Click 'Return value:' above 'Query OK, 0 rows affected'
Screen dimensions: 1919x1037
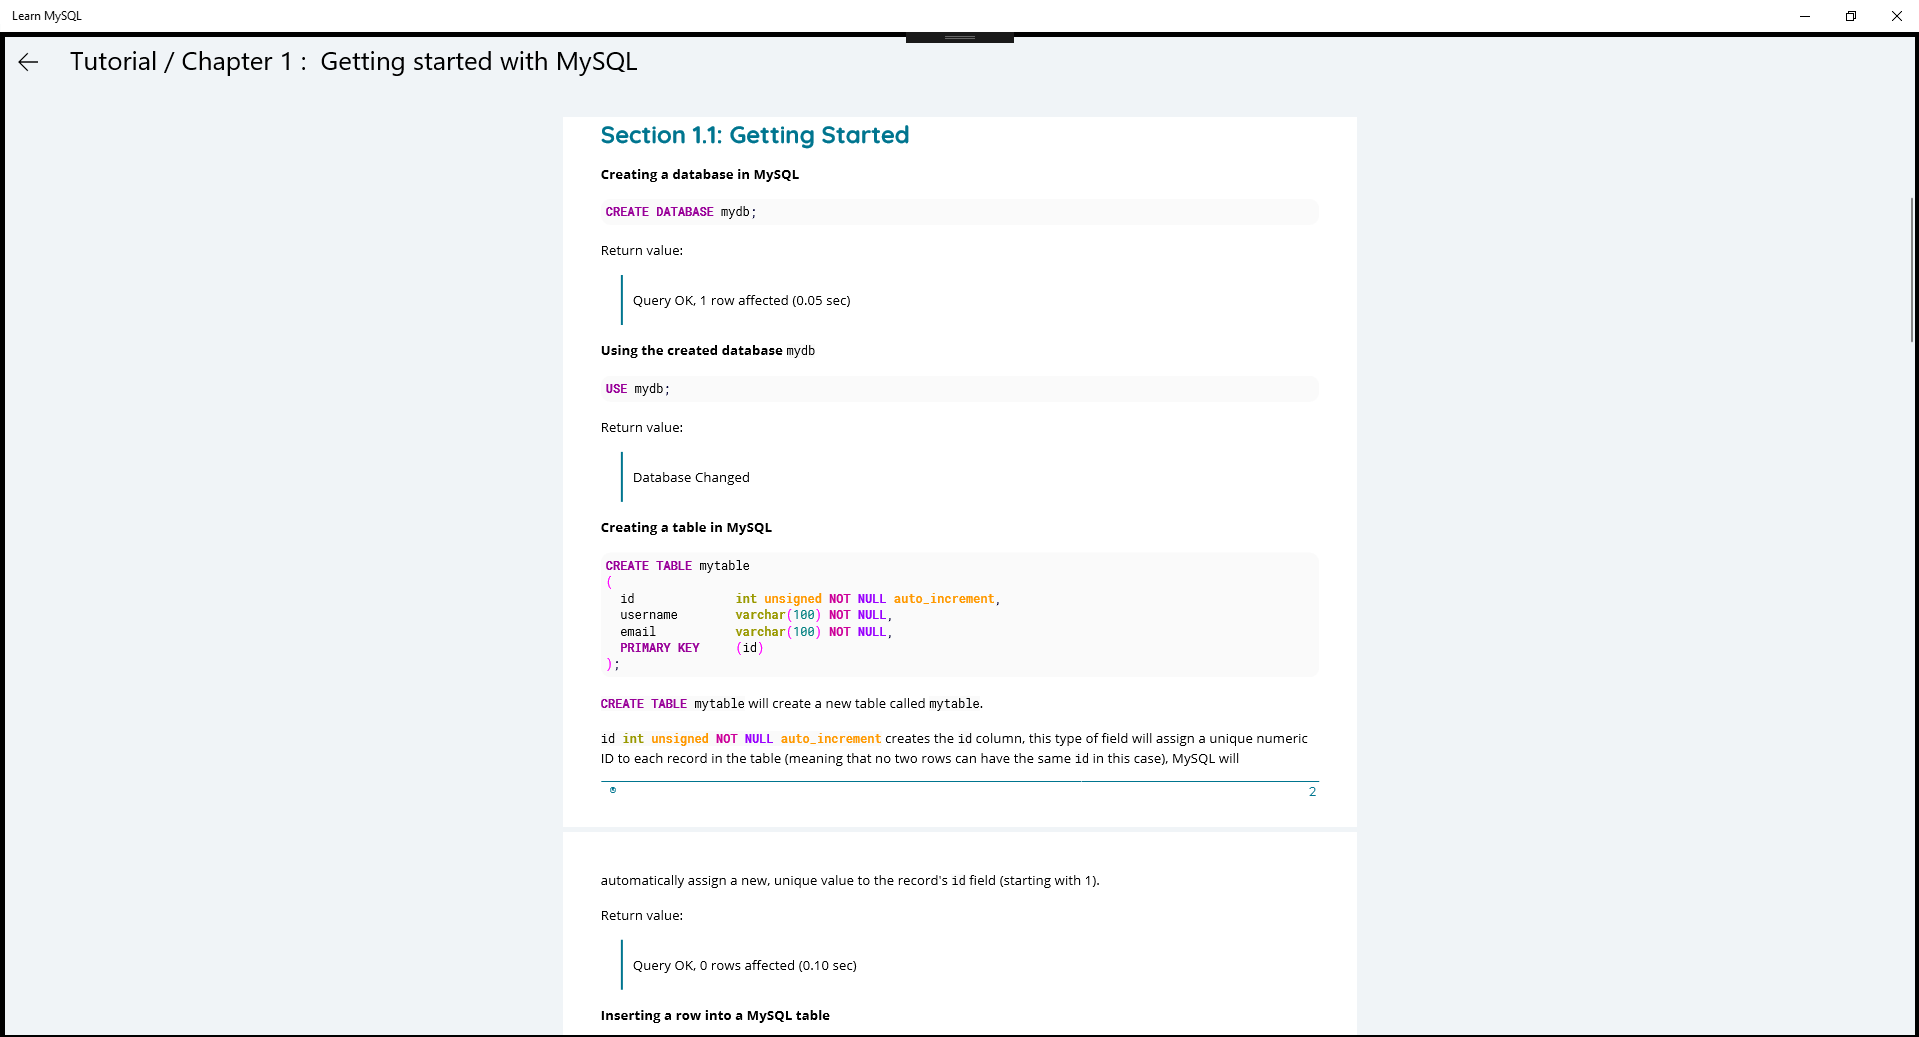(642, 916)
